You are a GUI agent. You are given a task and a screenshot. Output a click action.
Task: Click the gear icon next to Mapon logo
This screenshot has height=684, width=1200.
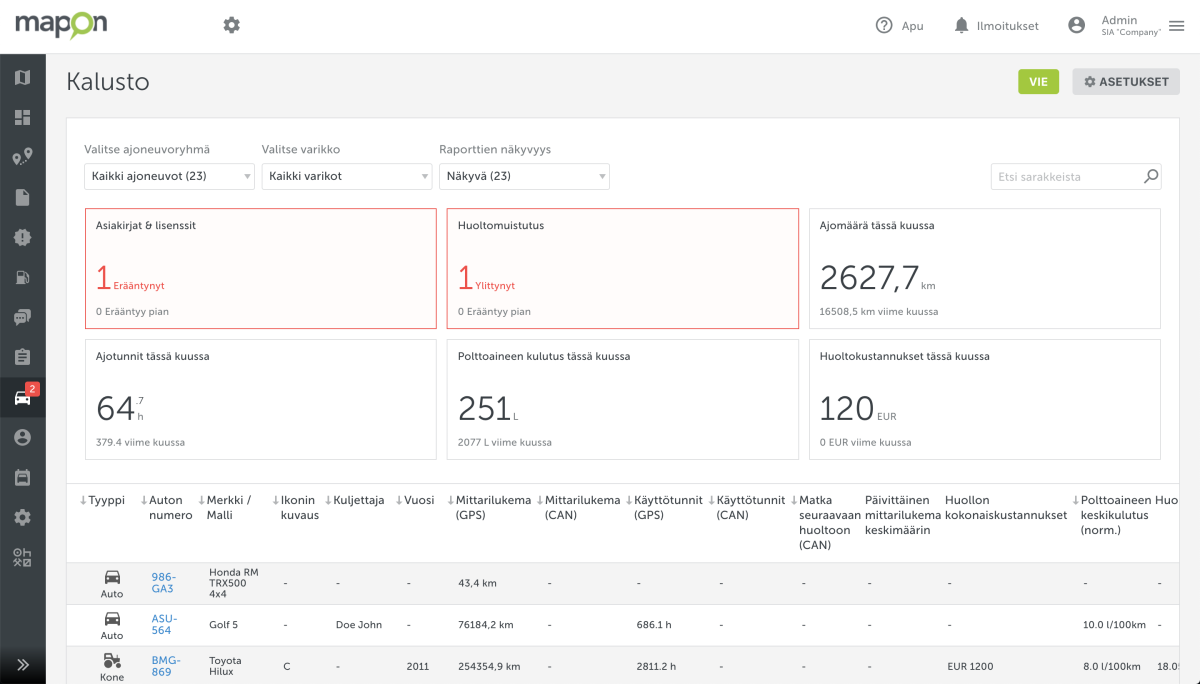[x=232, y=25]
